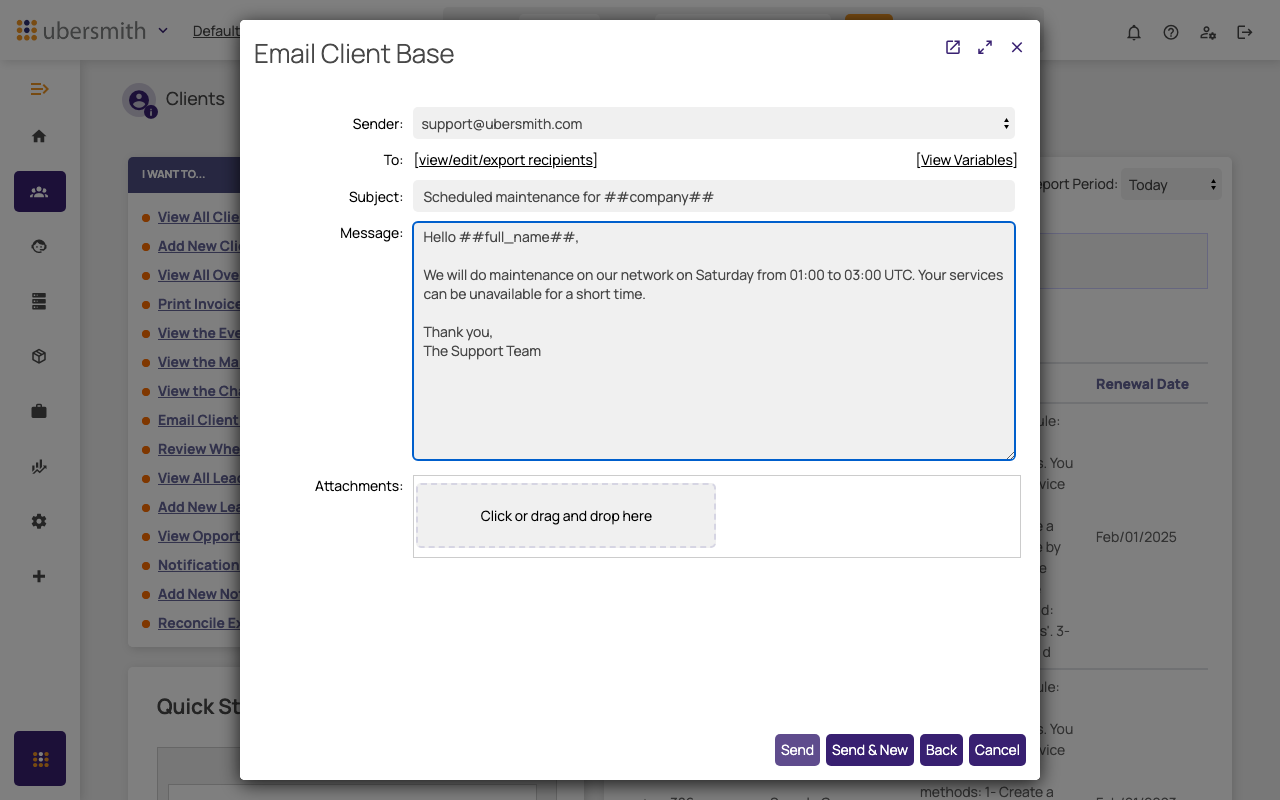Viewport: 1280px width, 800px height.
Task: Expand the Email Client Base dialog fullscreen
Action: click(985, 47)
